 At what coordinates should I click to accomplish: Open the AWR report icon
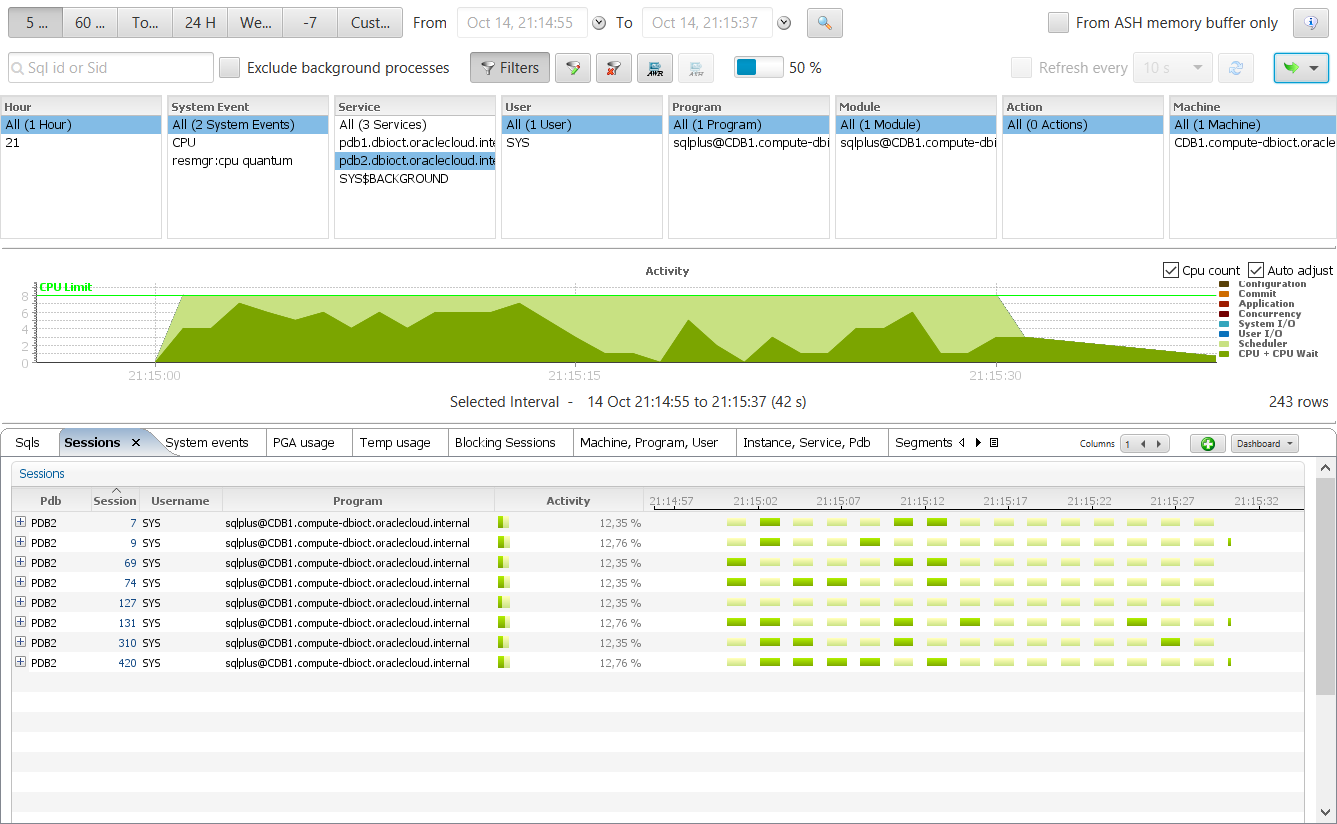pos(655,68)
